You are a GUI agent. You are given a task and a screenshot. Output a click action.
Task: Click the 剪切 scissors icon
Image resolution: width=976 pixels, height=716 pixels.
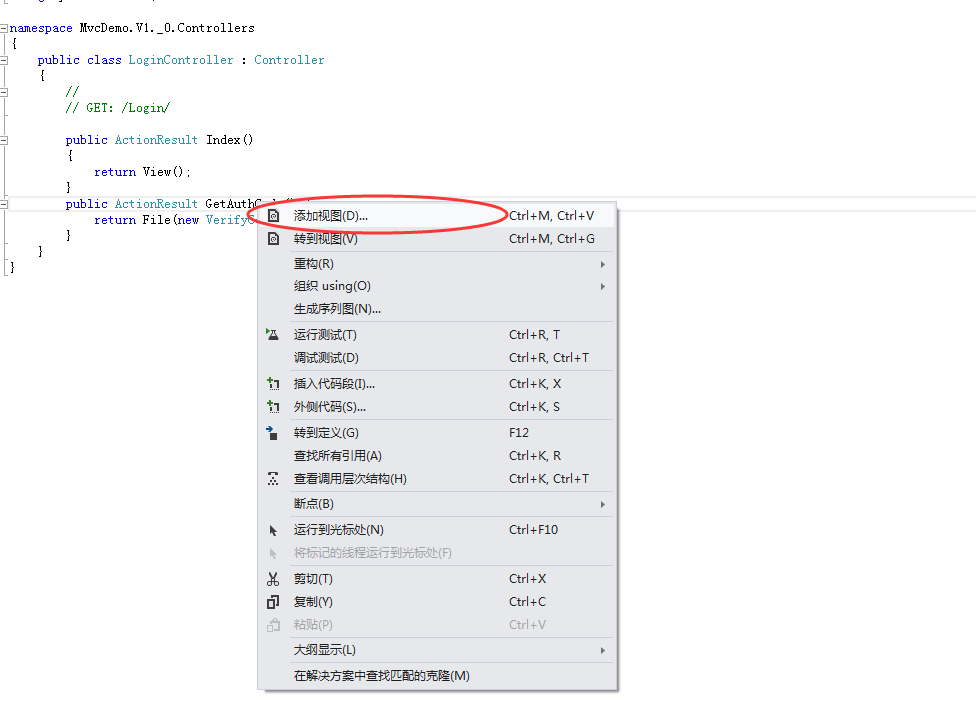[272, 578]
